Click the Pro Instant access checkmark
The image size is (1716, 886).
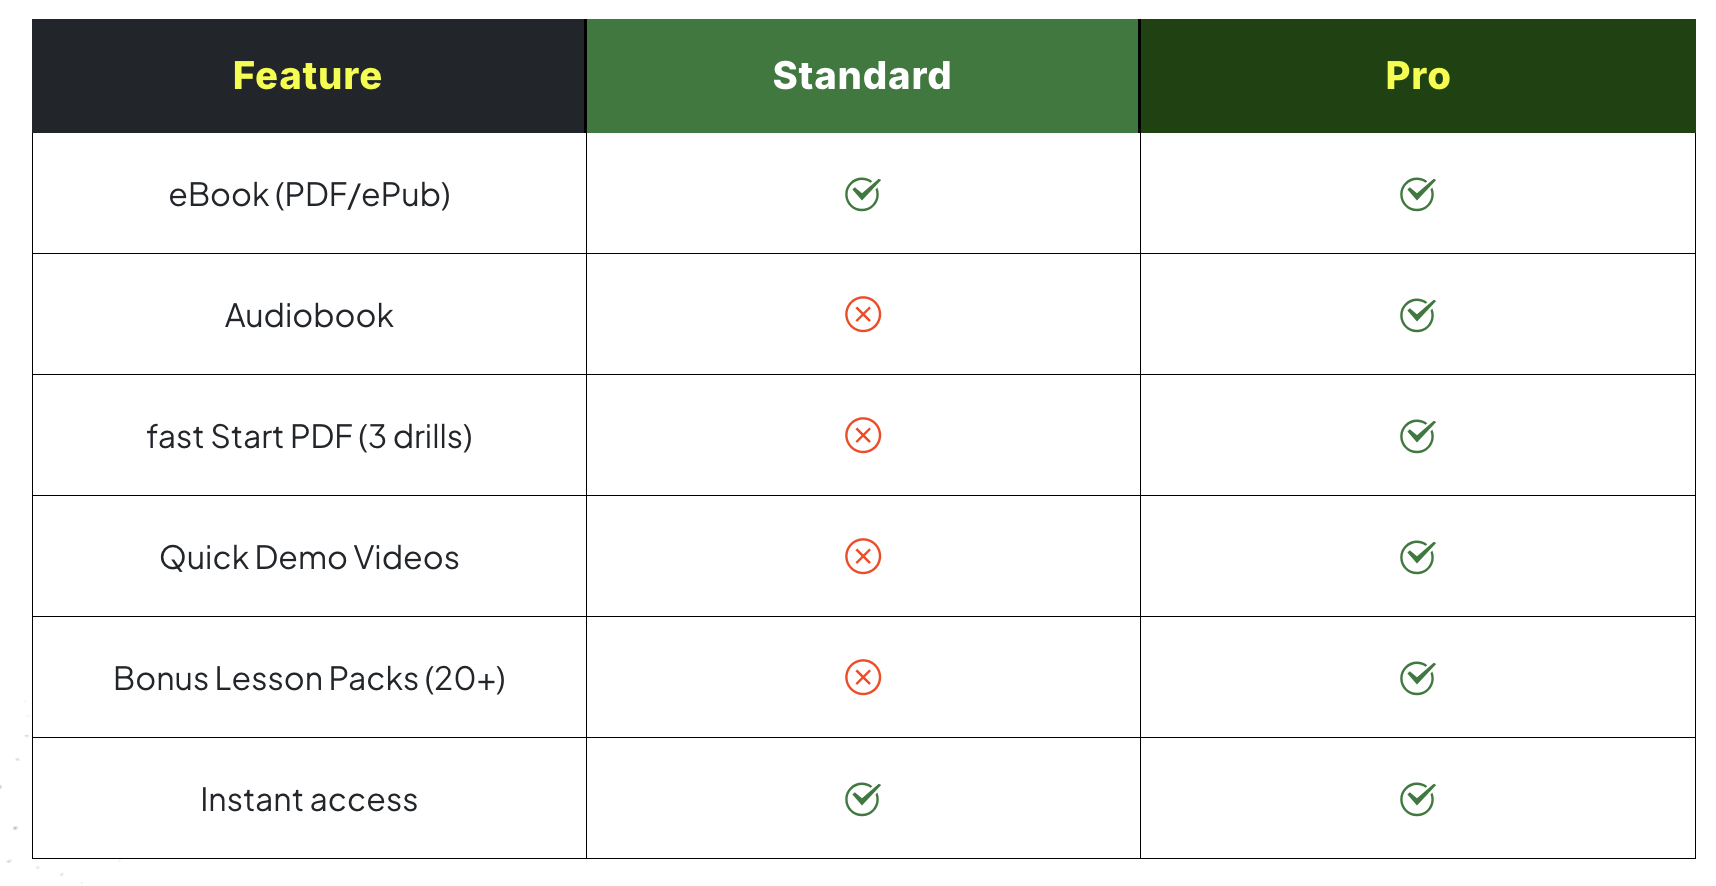tap(1417, 799)
